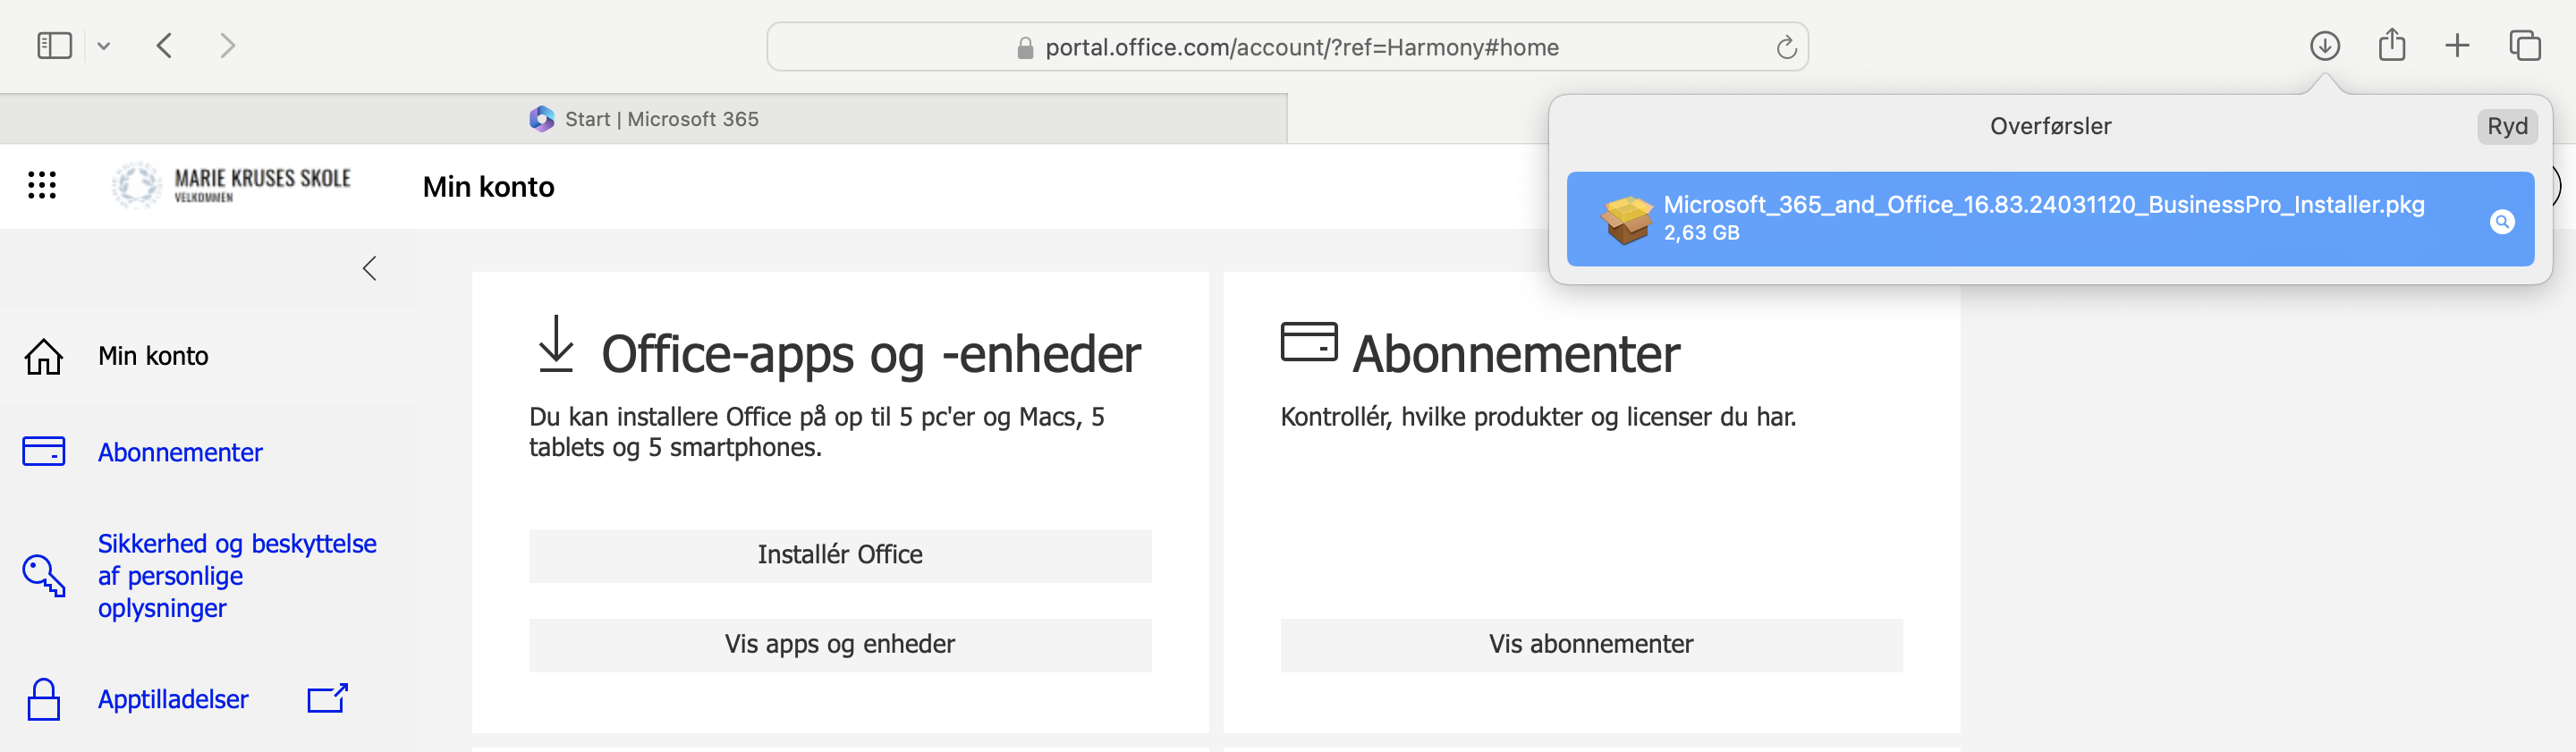Viewport: 2576px width, 752px height.
Task: Show tab overview icon
Action: (2524, 46)
